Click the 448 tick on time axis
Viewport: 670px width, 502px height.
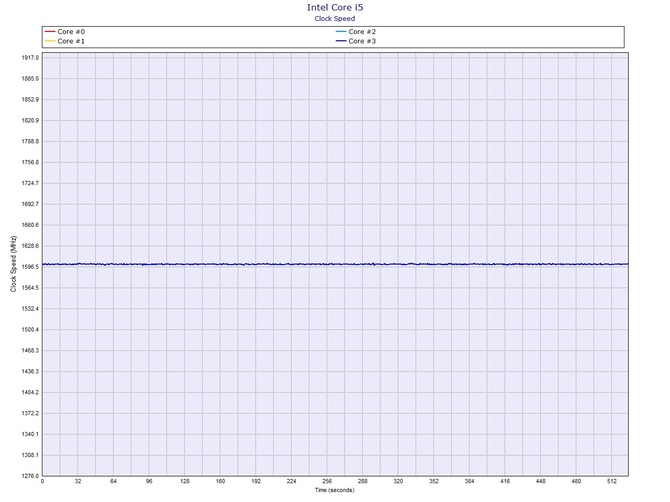tap(541, 481)
